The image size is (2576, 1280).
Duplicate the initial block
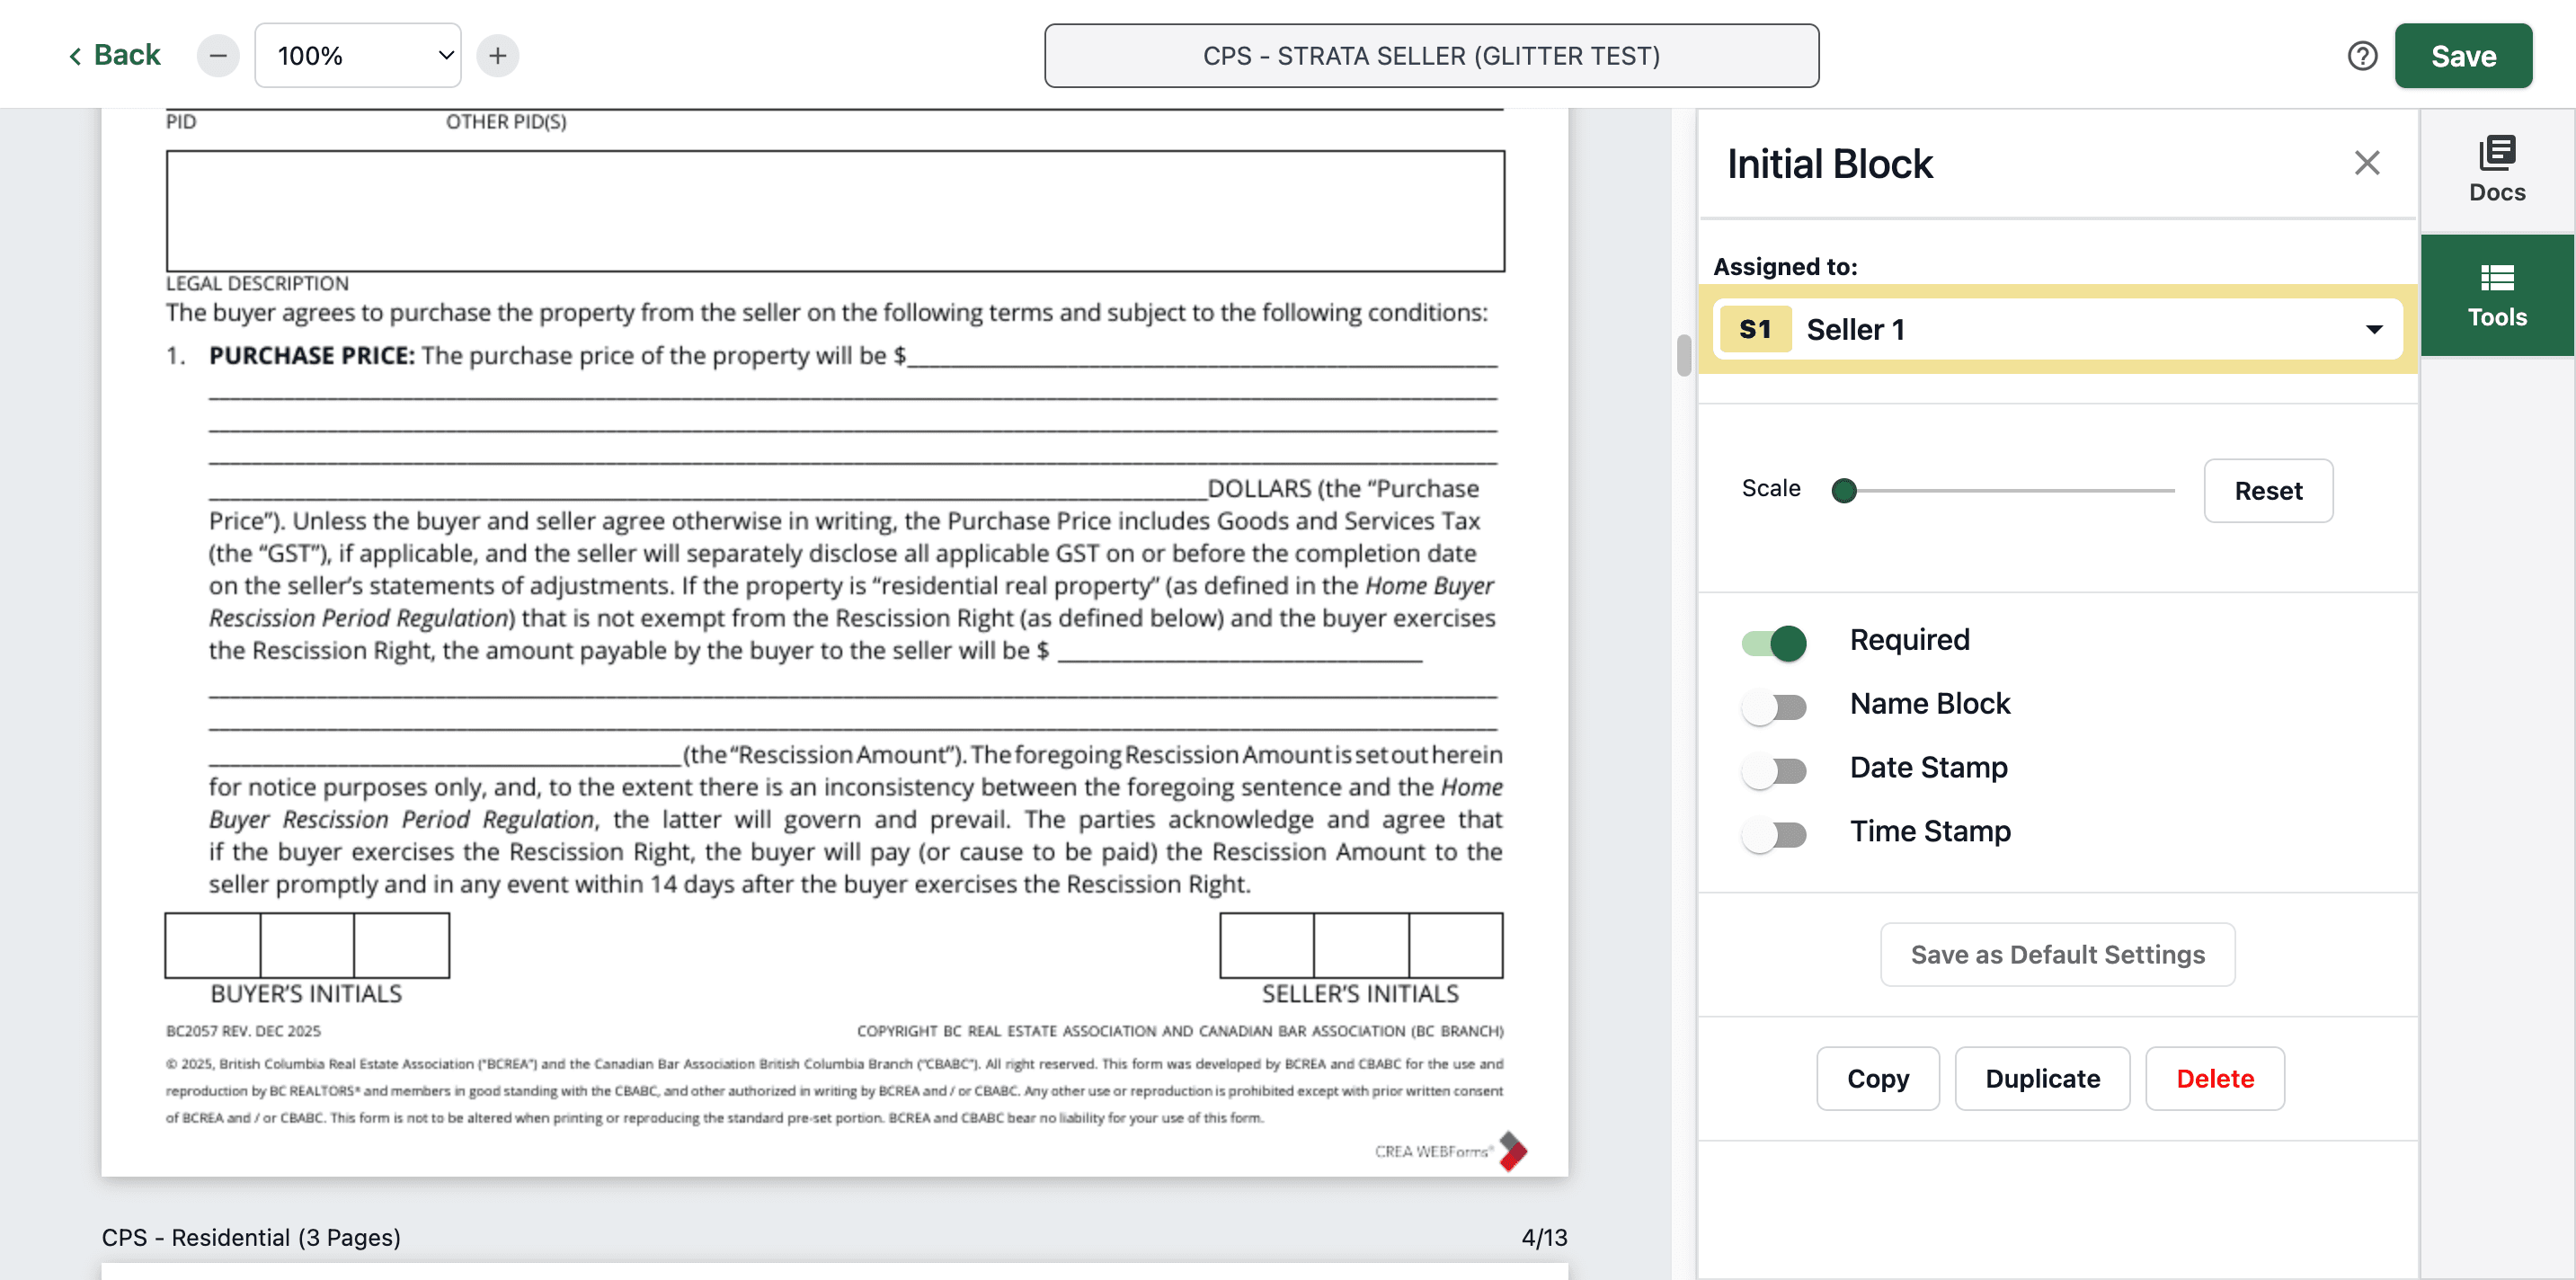click(2042, 1079)
